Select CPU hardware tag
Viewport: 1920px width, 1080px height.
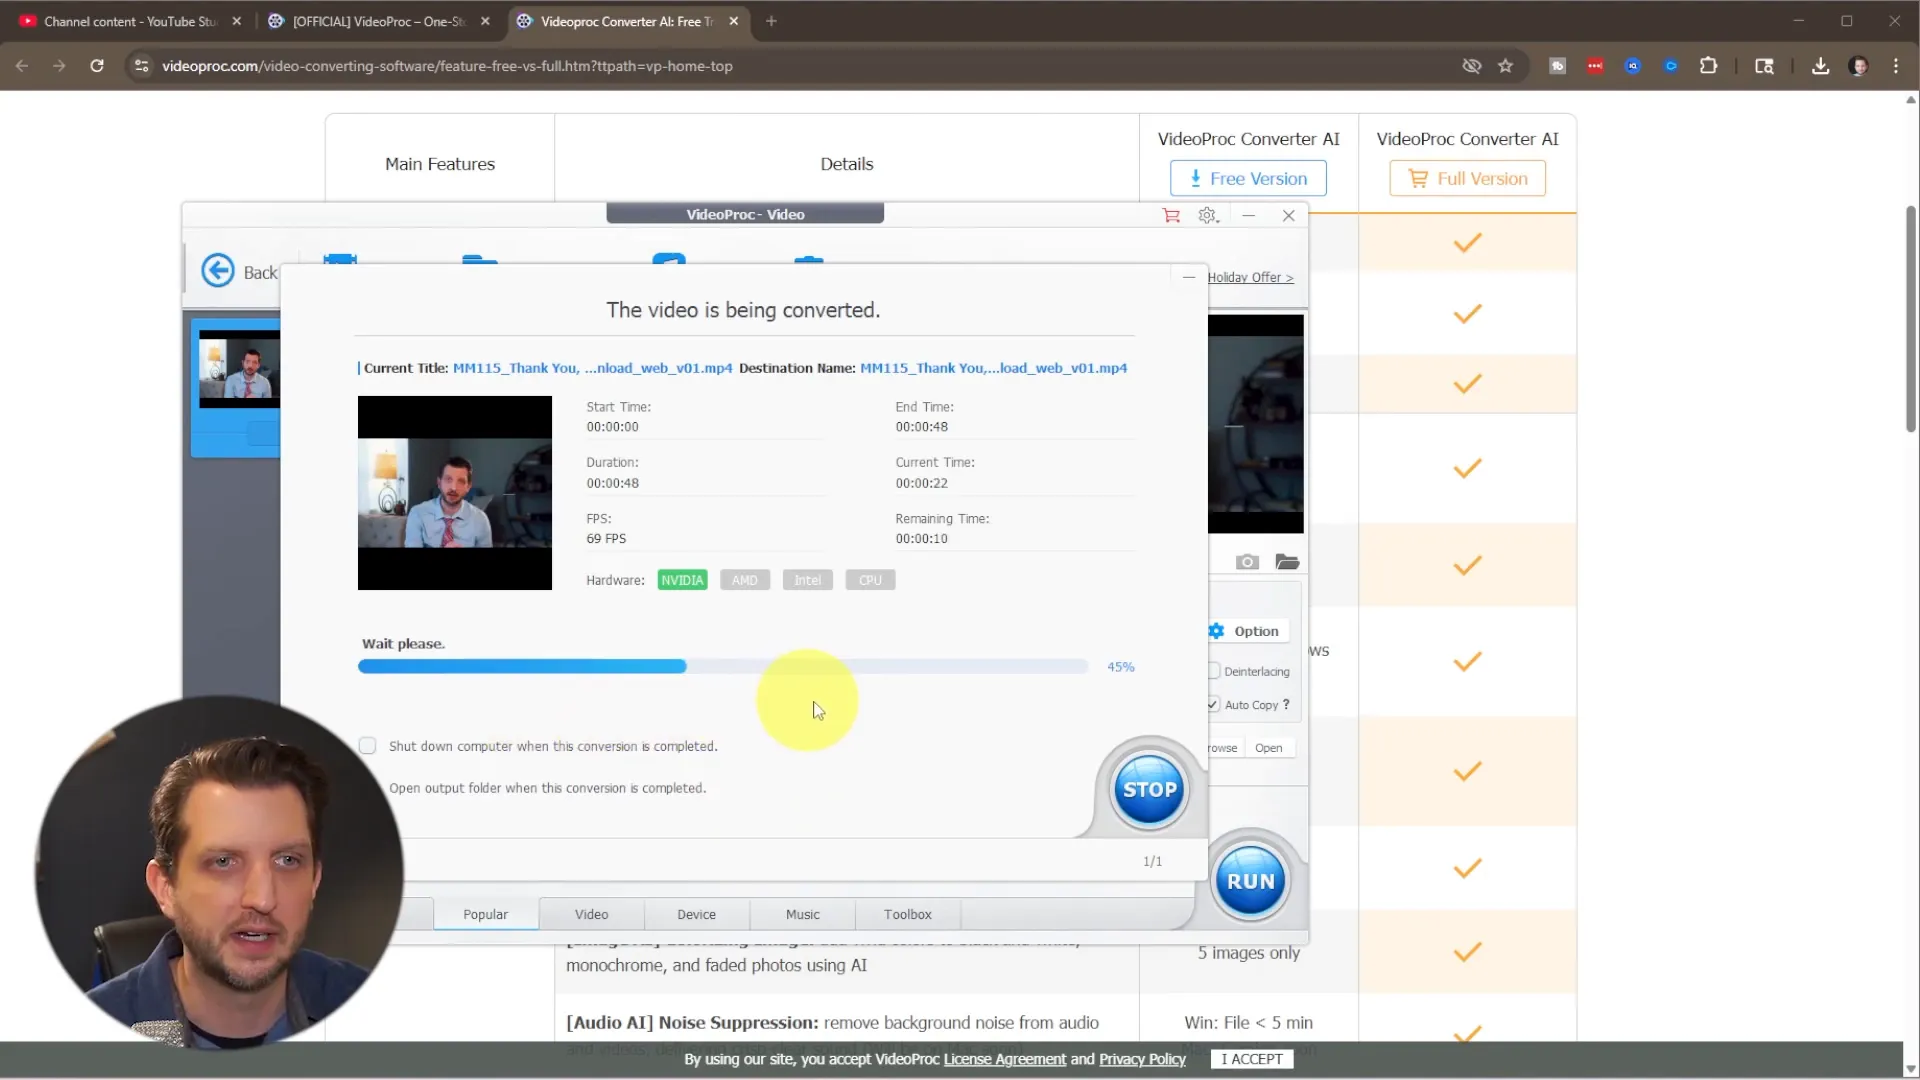(870, 580)
